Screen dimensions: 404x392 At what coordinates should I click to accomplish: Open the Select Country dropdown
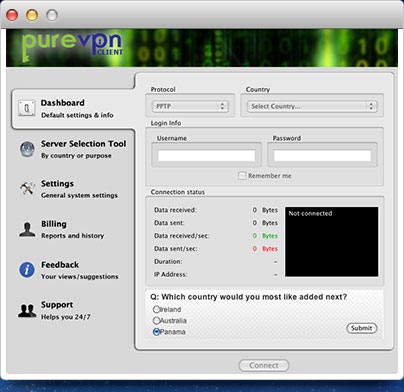click(x=312, y=106)
